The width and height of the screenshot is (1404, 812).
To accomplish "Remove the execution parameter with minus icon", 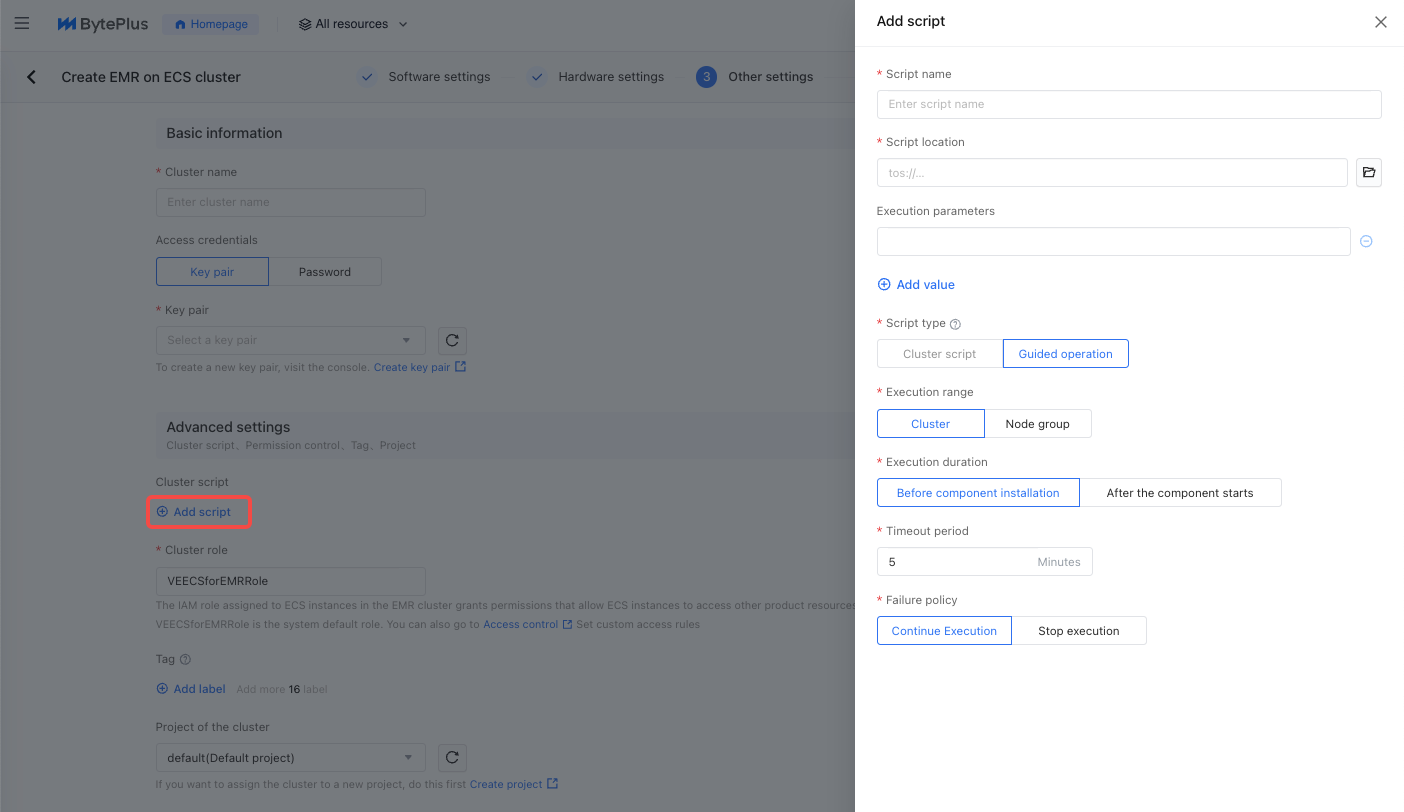I will coord(1366,241).
